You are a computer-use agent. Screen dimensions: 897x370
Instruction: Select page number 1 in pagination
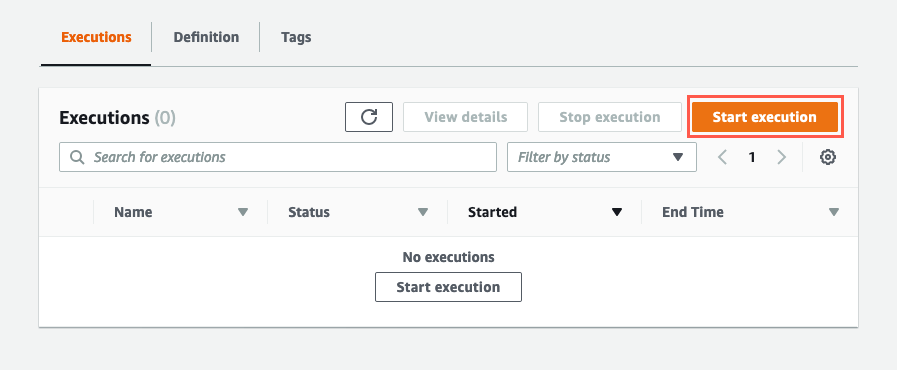point(752,157)
